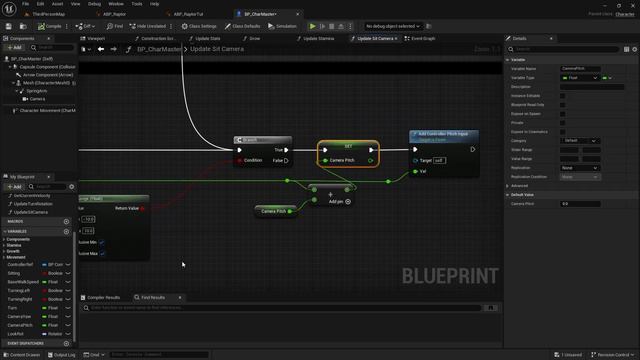Image resolution: width=640 pixels, height=360 pixels.
Task: Open the Output Log
Action: [x=62, y=355]
